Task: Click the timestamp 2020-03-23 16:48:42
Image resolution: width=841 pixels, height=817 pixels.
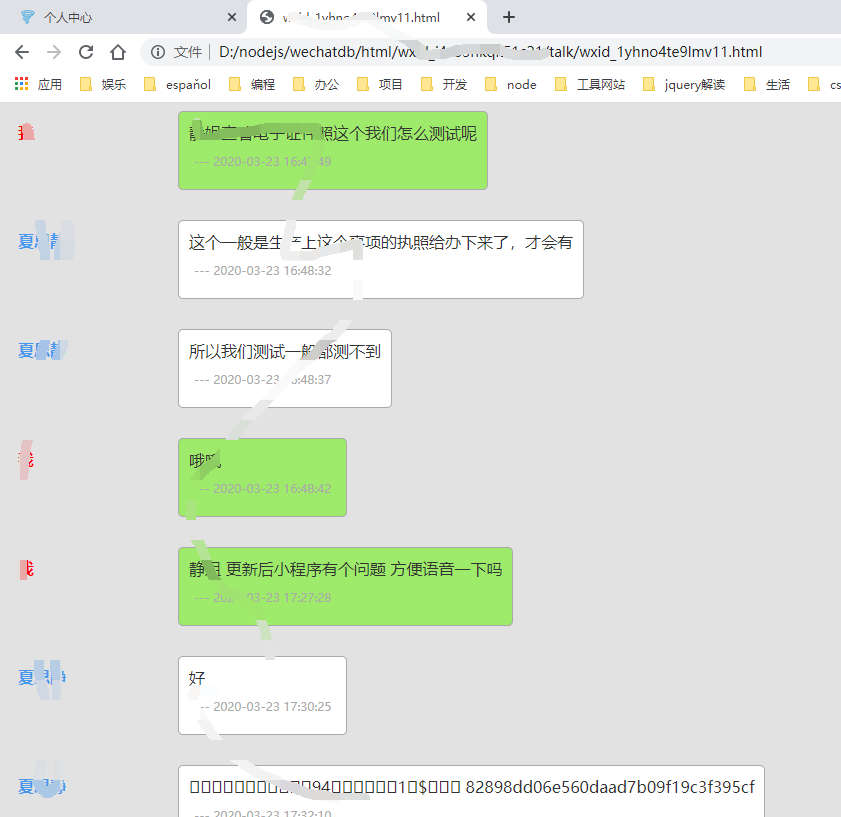Action: point(272,489)
